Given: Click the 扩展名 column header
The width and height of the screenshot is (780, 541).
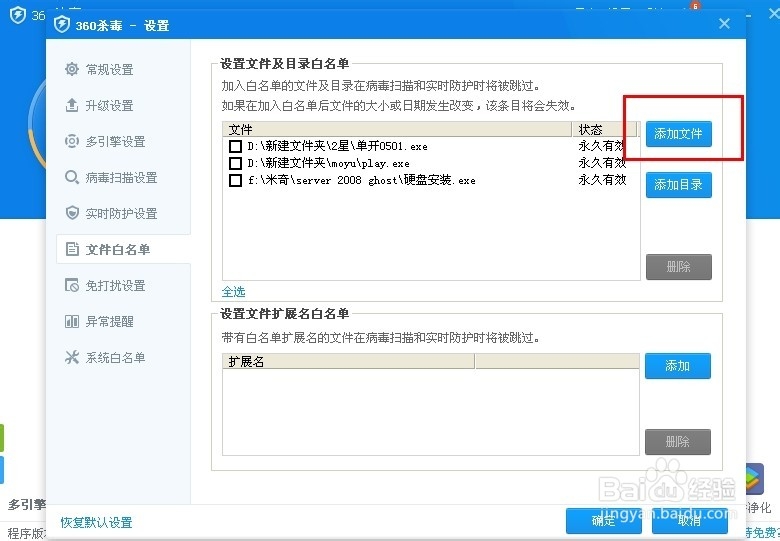Looking at the screenshot, I should [348, 361].
